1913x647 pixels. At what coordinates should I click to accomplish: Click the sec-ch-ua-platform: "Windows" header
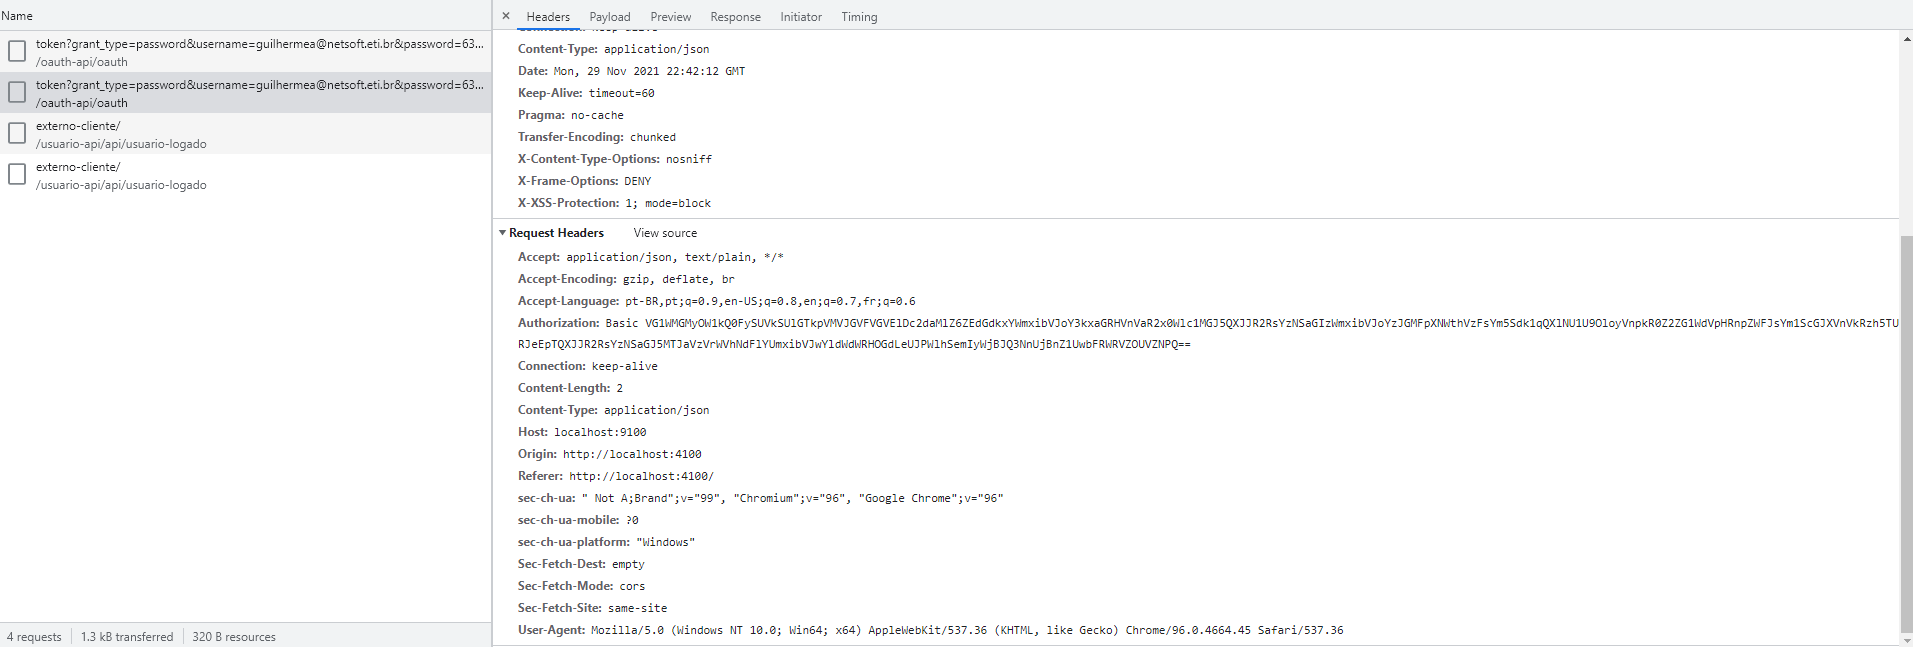606,542
